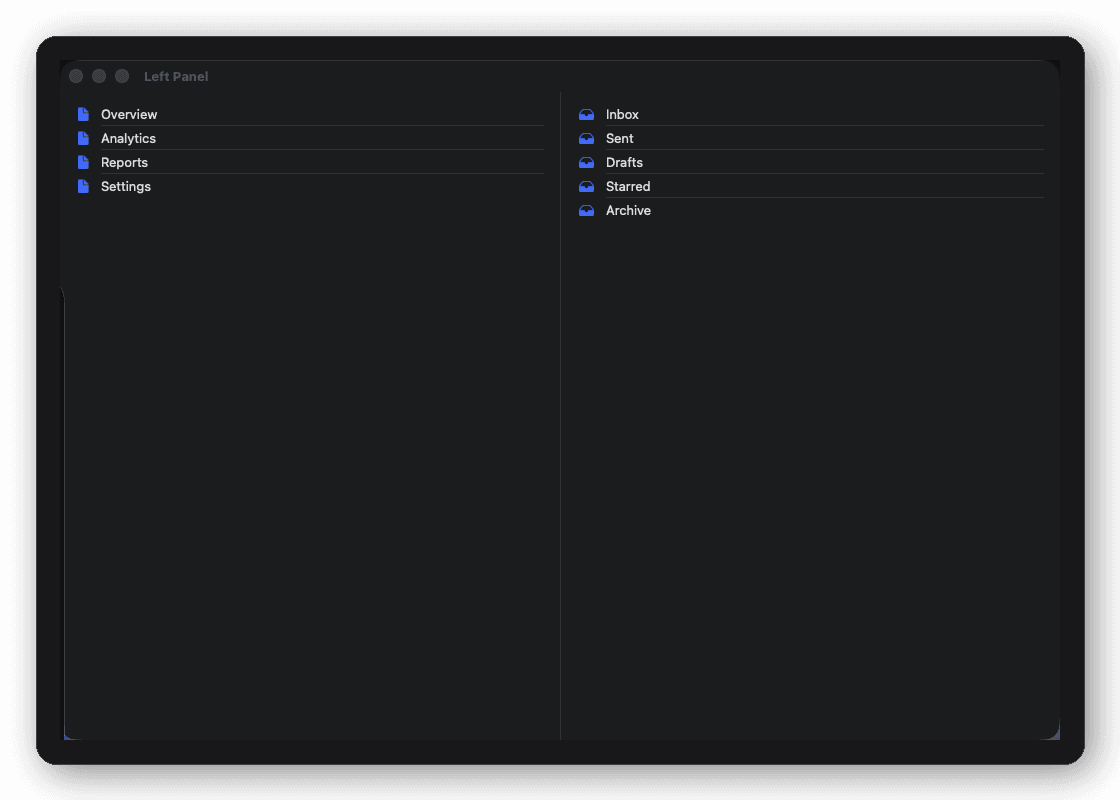Open the Archive row
1120x800 pixels.
click(x=811, y=211)
